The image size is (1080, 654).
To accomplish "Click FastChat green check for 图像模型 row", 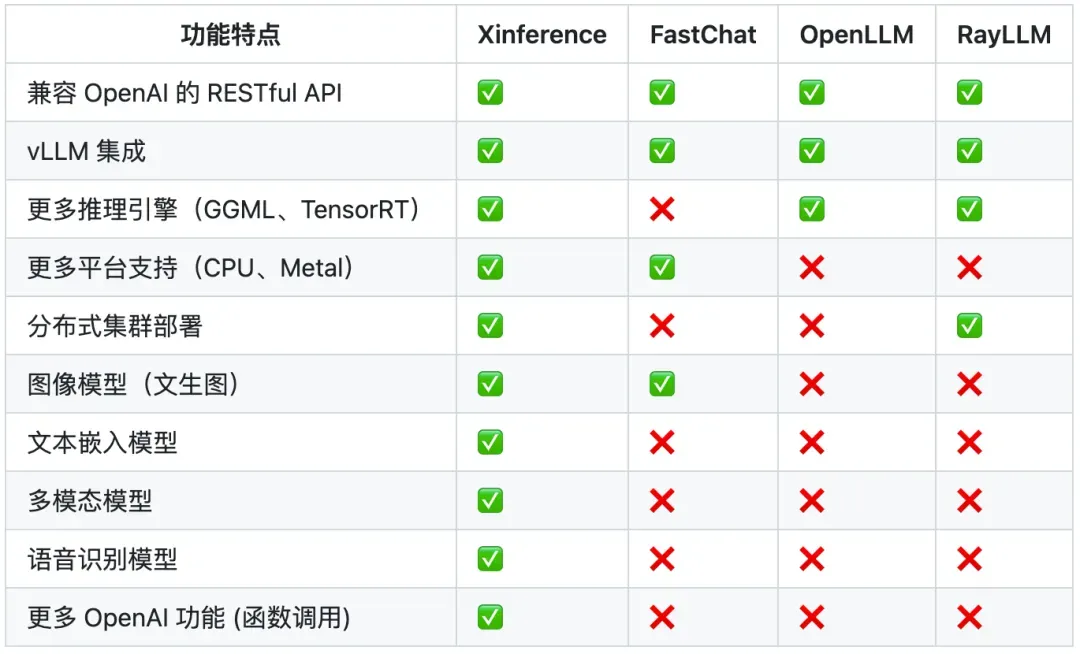I will [x=662, y=383].
